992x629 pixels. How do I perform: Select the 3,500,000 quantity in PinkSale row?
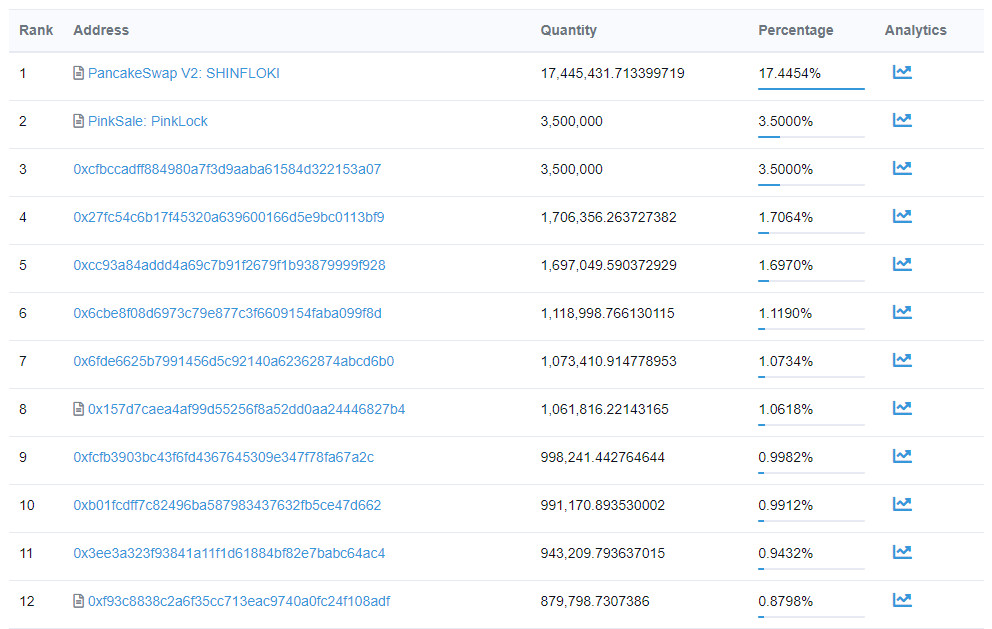(x=571, y=121)
